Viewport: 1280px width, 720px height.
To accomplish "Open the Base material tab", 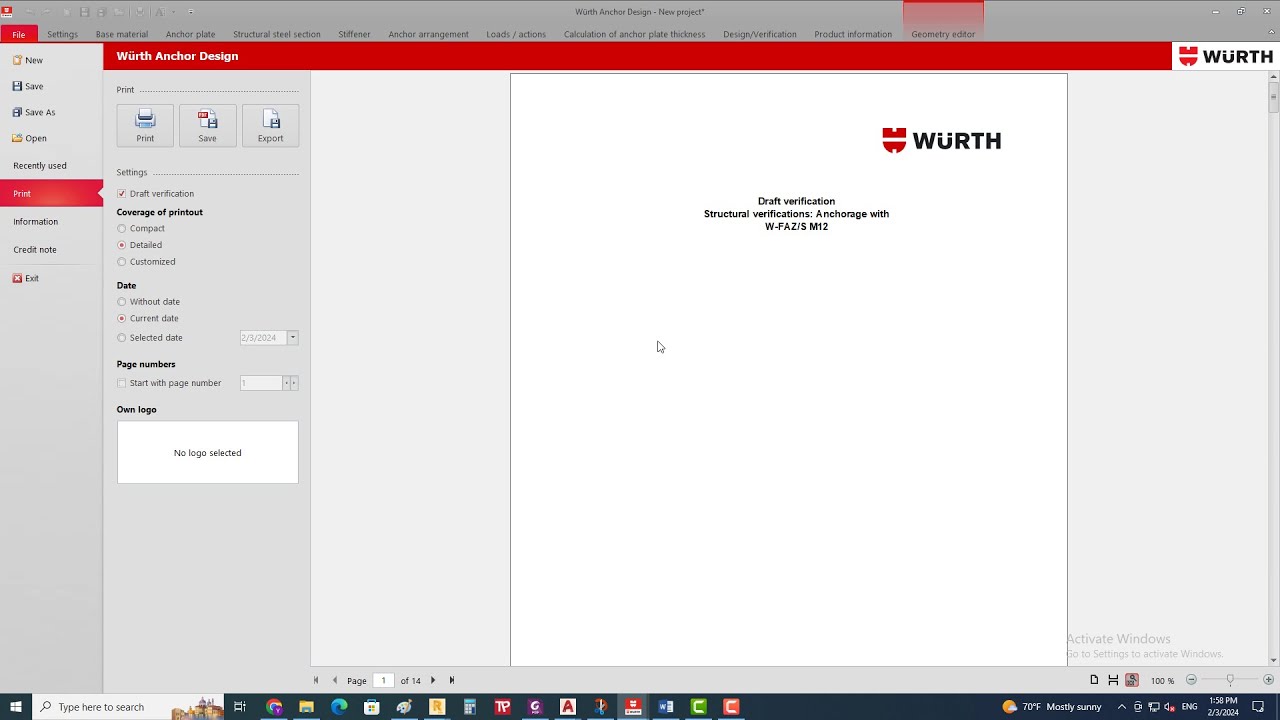I will 122,34.
